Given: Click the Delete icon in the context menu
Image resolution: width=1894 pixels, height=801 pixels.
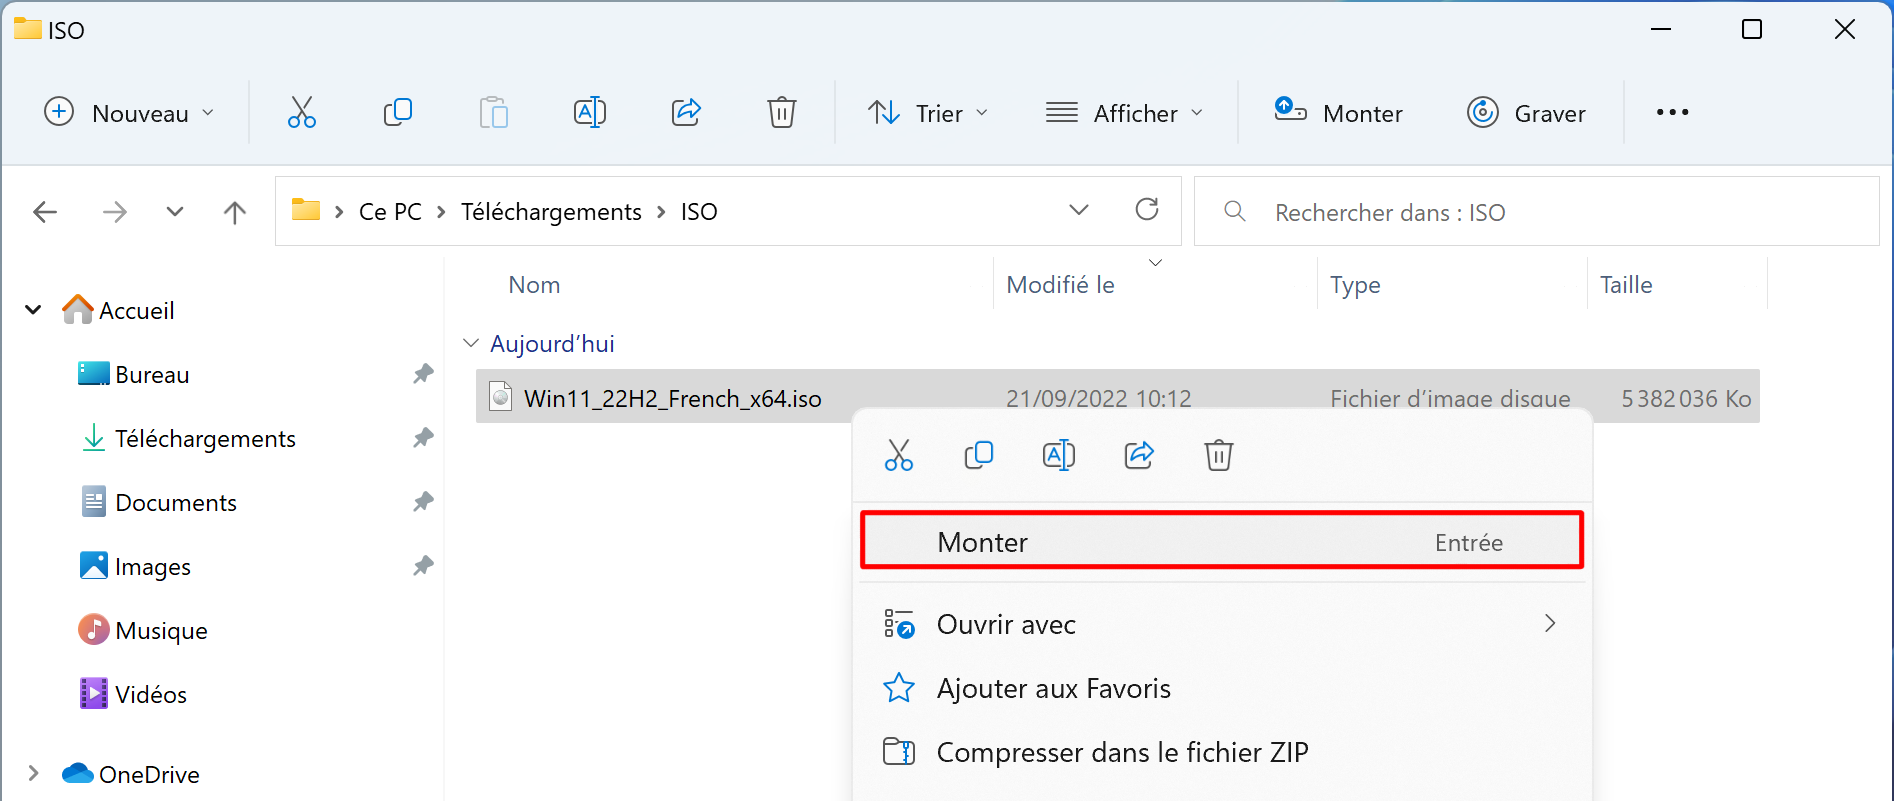Looking at the screenshot, I should click(x=1218, y=456).
